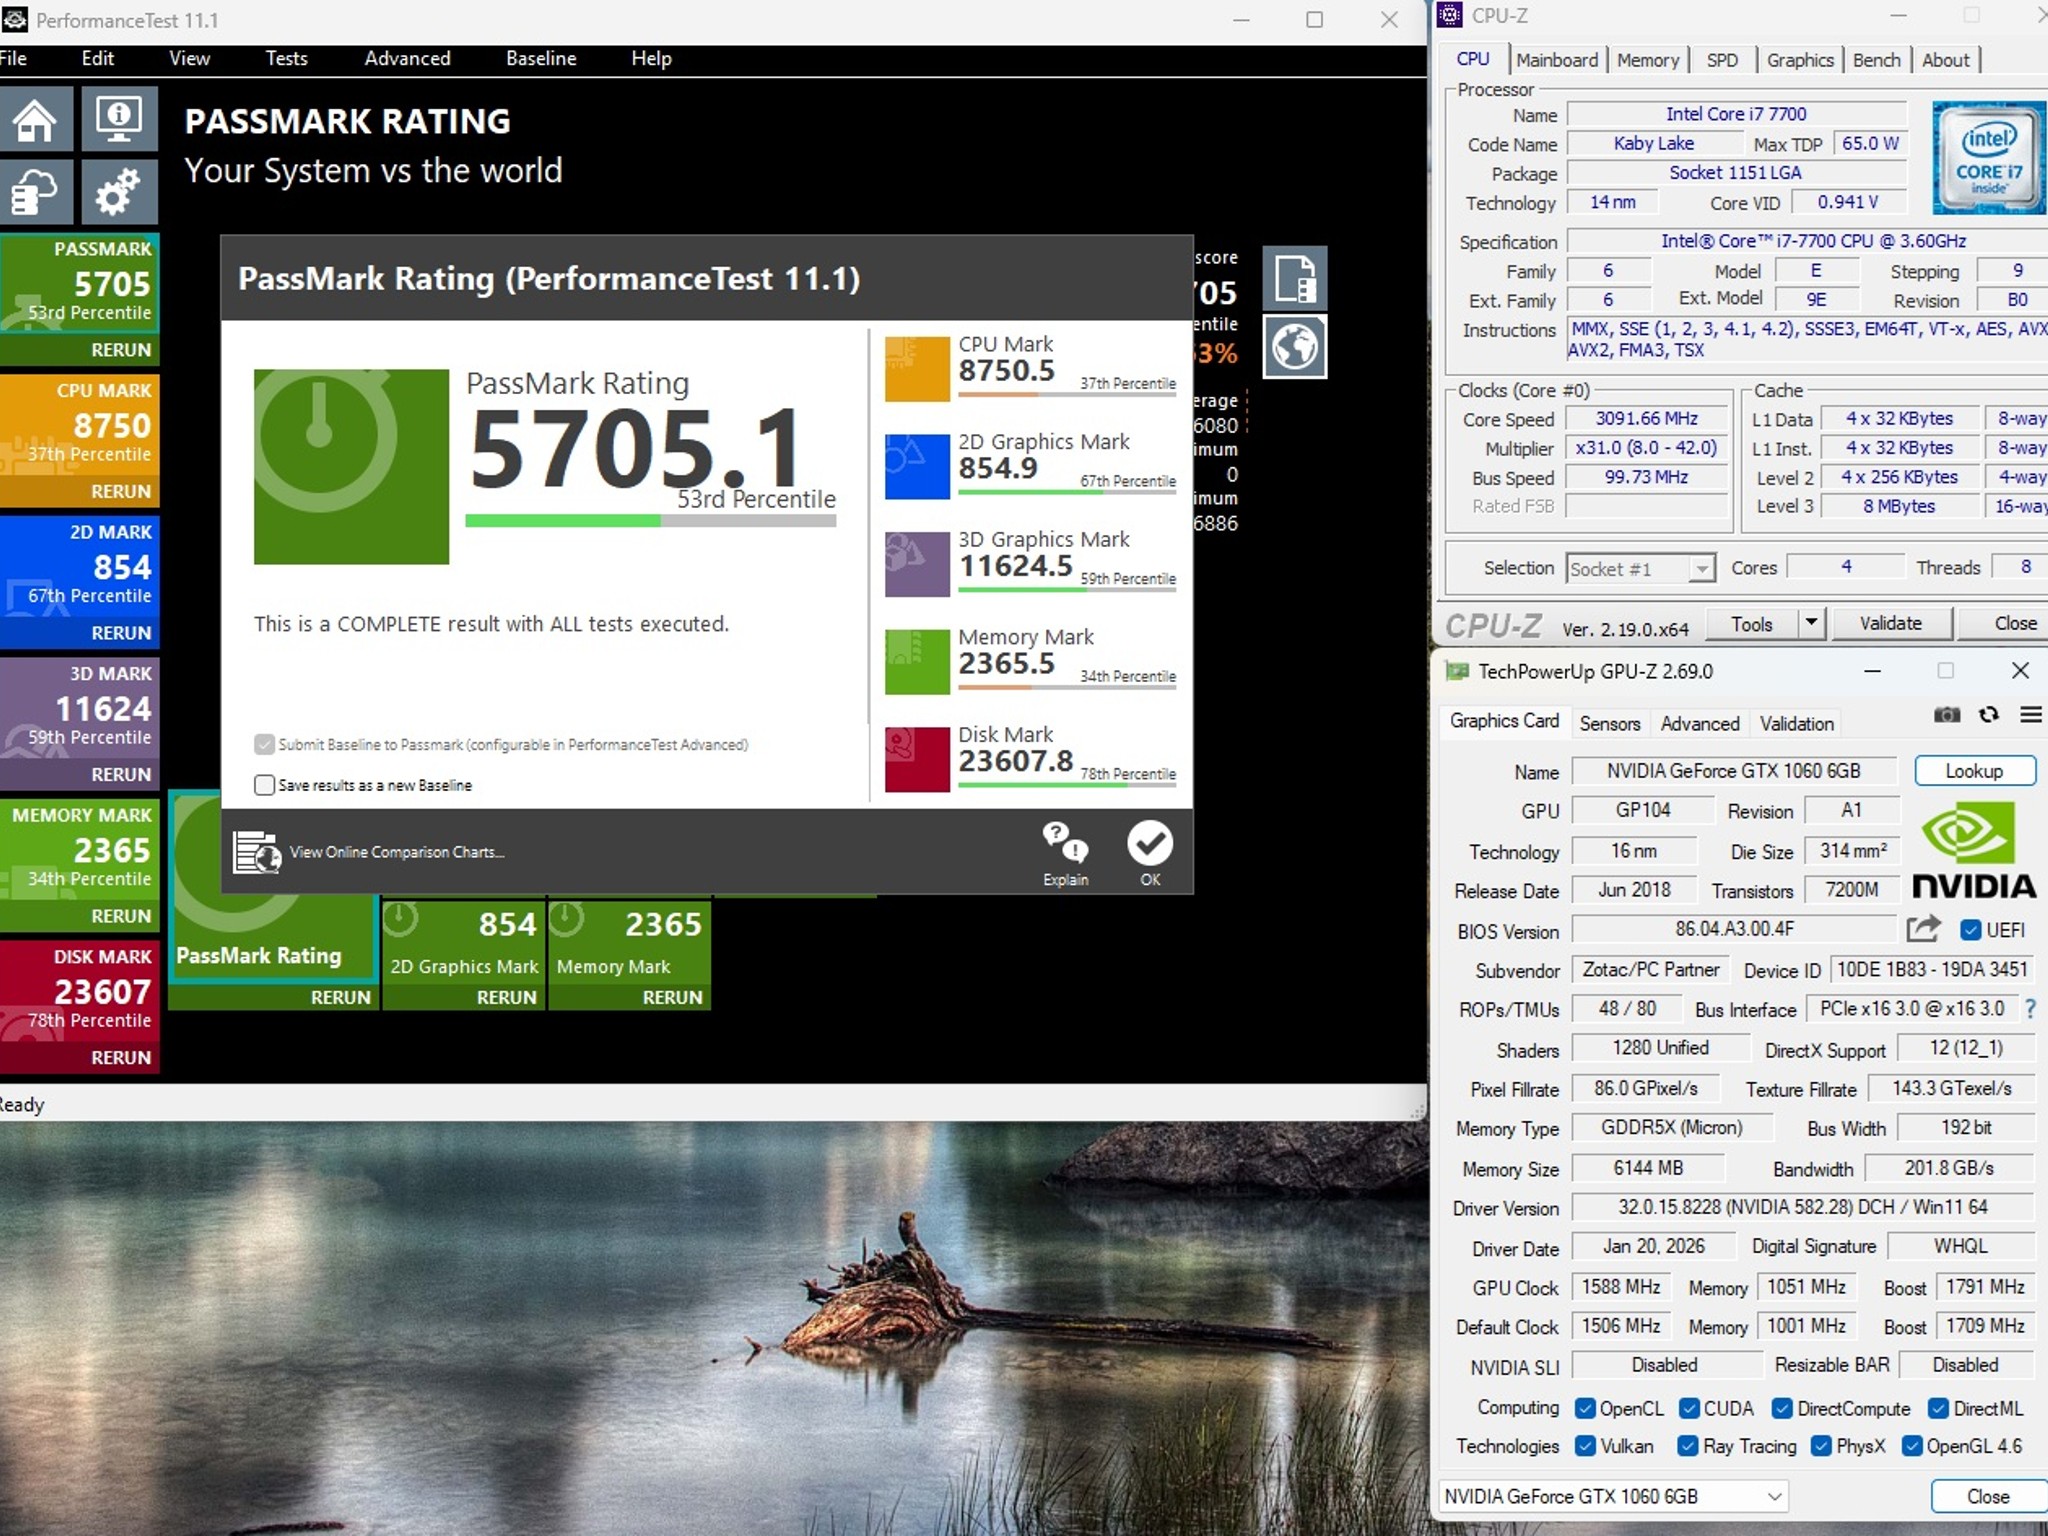The height and width of the screenshot is (1536, 2048).
Task: Toggle the OpenCL checkbox in GPU-Z
Action: pos(1585,1408)
